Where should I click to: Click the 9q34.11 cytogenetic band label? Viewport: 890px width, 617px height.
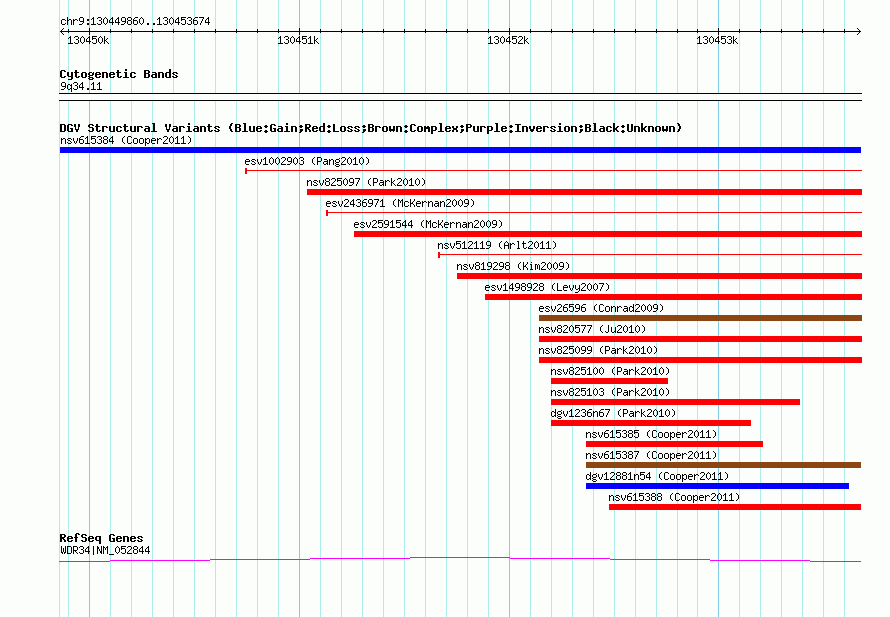(81, 86)
